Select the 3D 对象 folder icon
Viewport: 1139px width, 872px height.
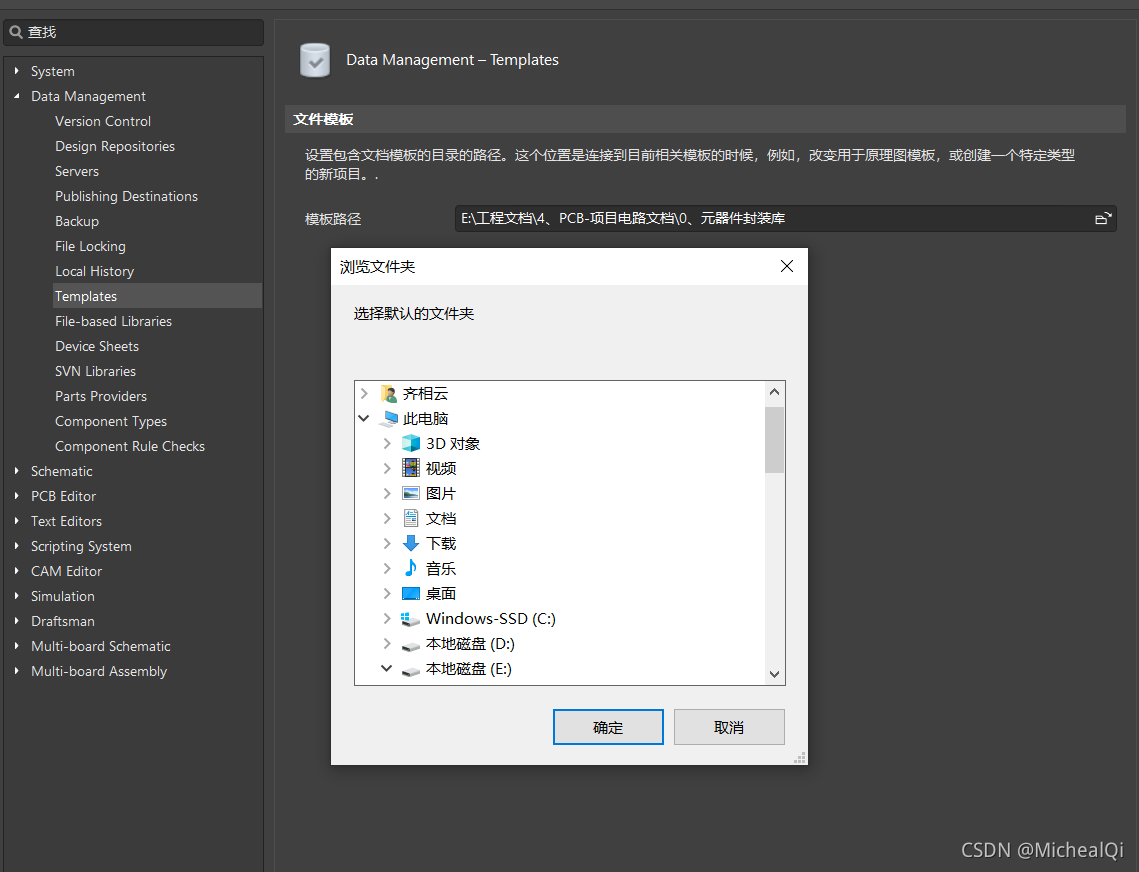(411, 443)
